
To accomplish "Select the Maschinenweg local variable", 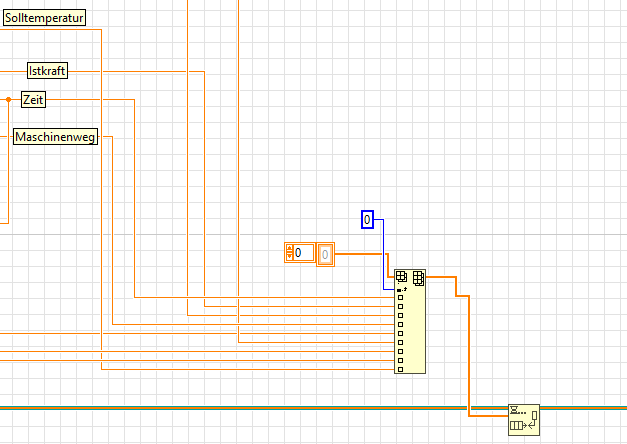I will coord(56,137).
